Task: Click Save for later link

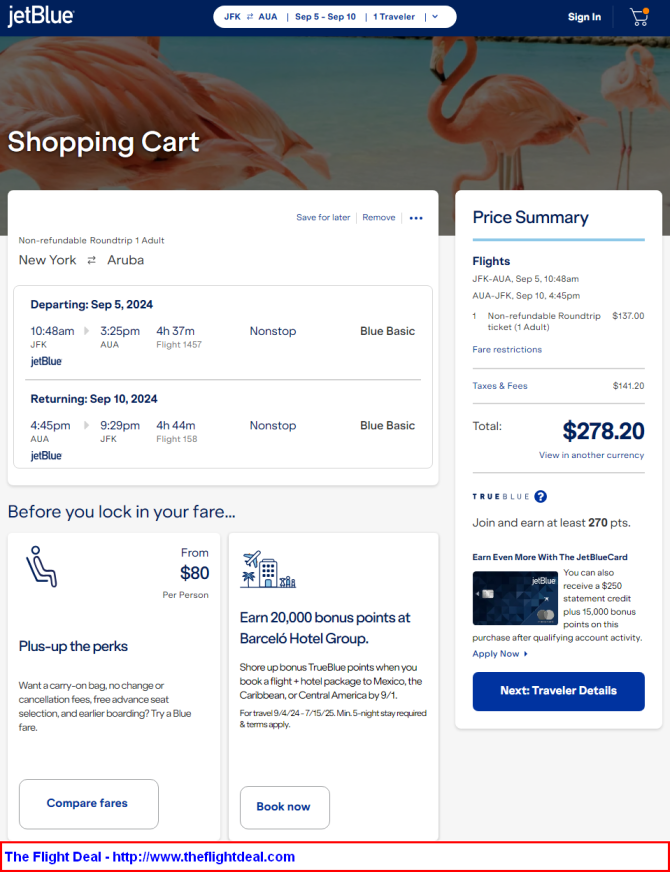Action: [323, 217]
